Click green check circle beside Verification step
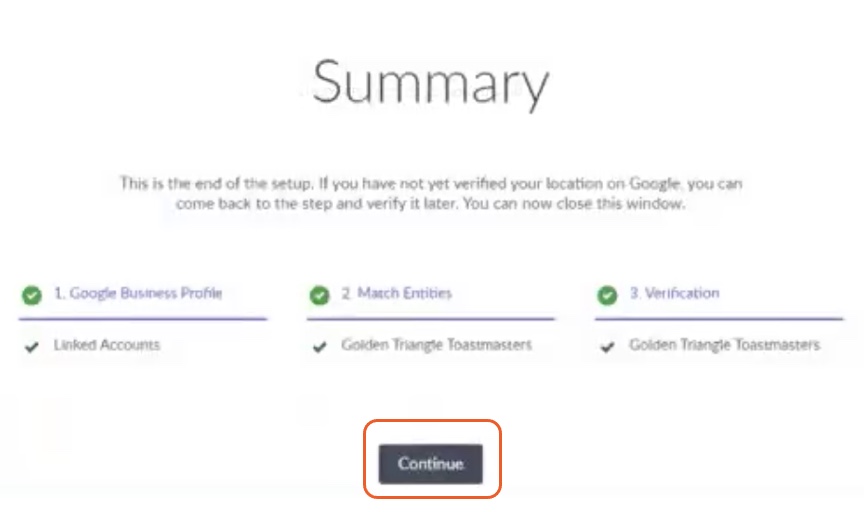This screenshot has width=864, height=512. pyautogui.click(x=607, y=295)
